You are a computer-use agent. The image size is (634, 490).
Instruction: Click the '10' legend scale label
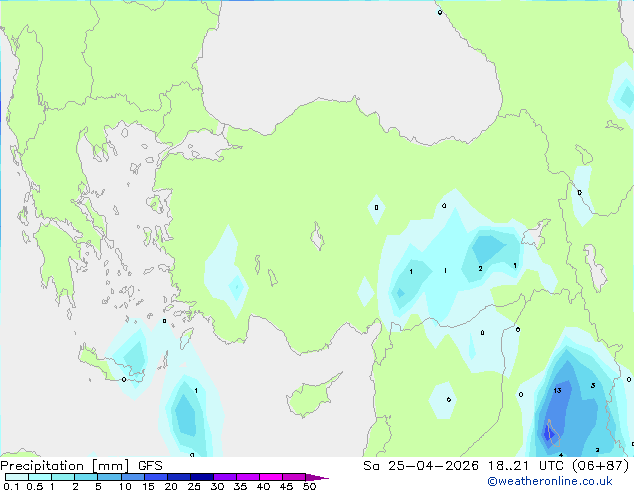(x=125, y=486)
